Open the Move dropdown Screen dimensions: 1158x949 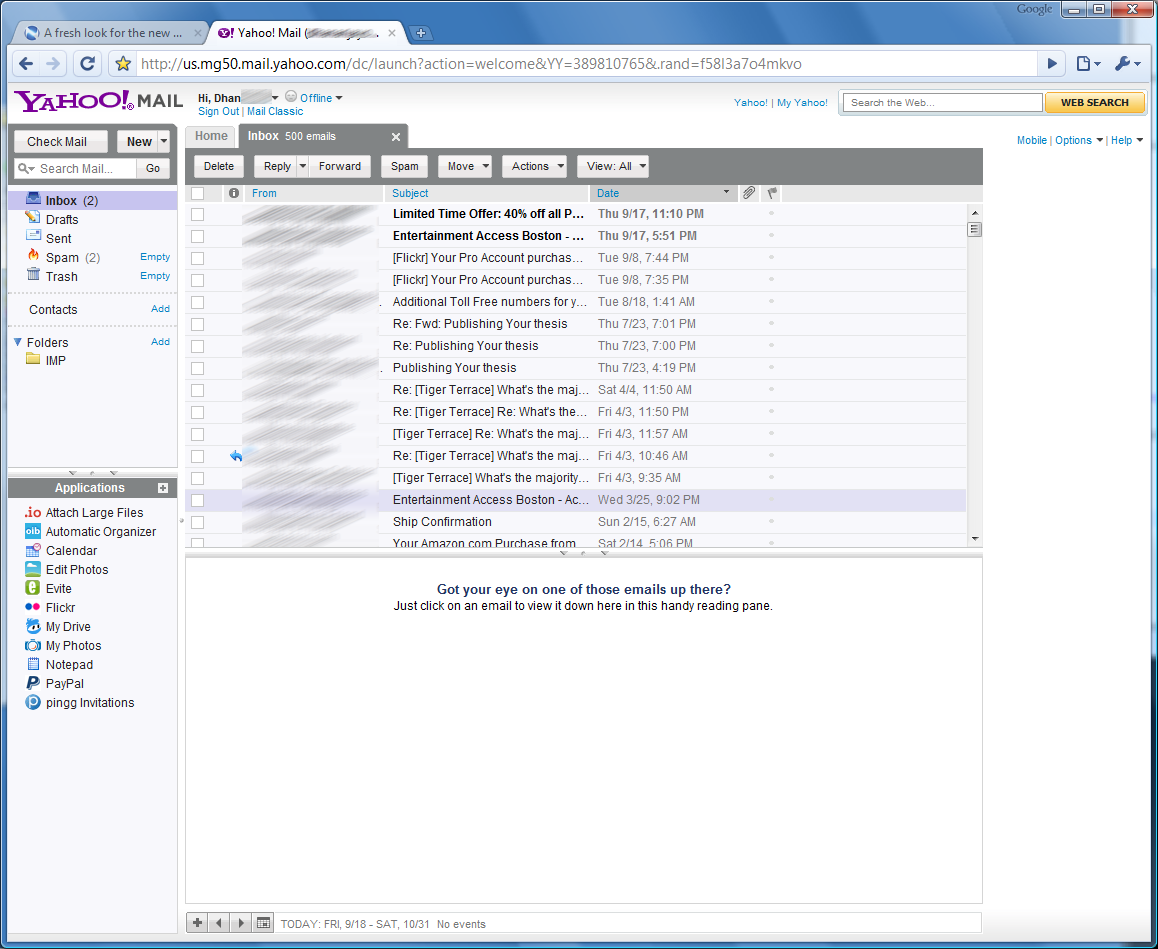pyautogui.click(x=465, y=166)
